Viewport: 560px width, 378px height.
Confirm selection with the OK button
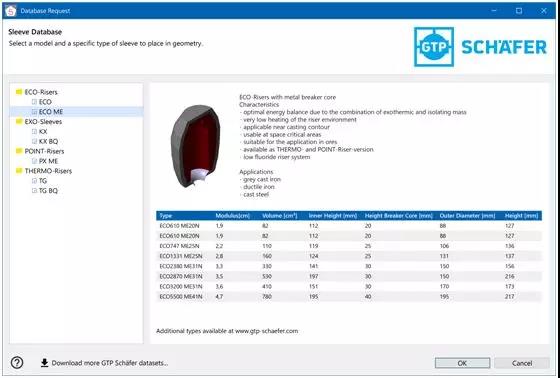click(x=462, y=363)
